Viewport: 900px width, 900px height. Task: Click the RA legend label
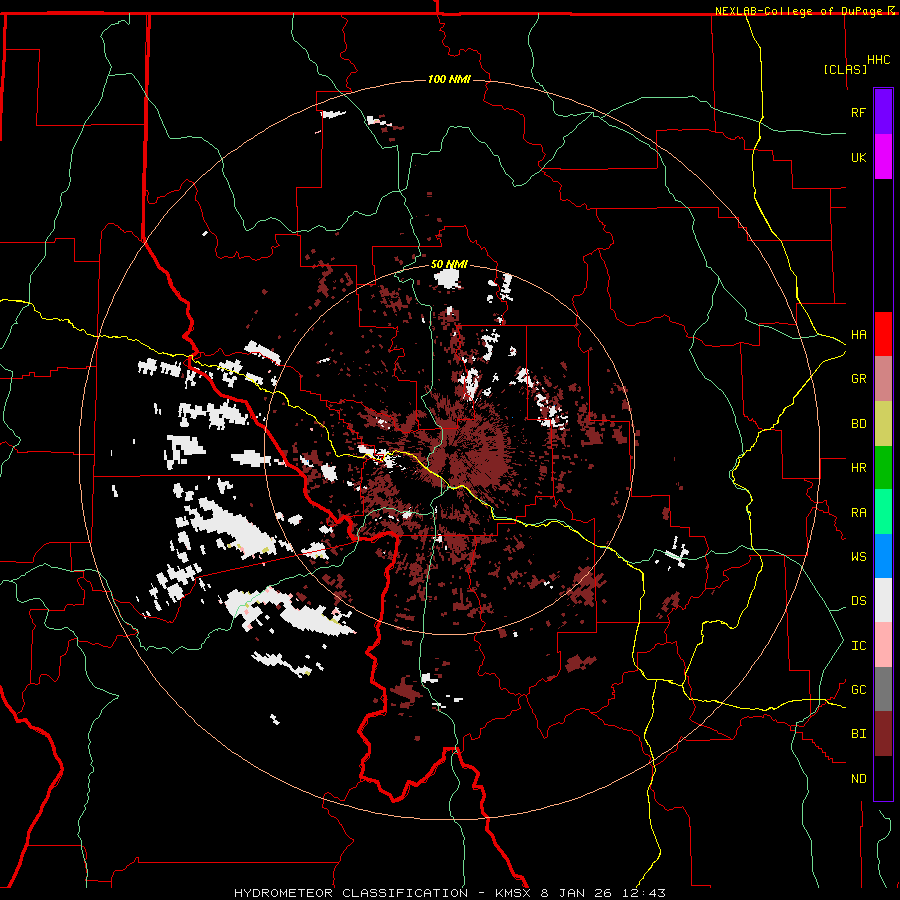(858, 512)
